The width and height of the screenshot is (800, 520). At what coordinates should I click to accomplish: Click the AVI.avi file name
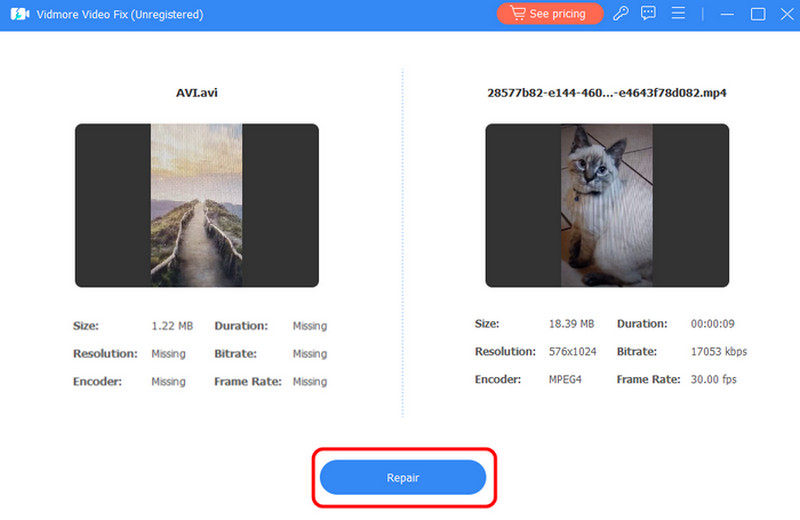tap(197, 93)
